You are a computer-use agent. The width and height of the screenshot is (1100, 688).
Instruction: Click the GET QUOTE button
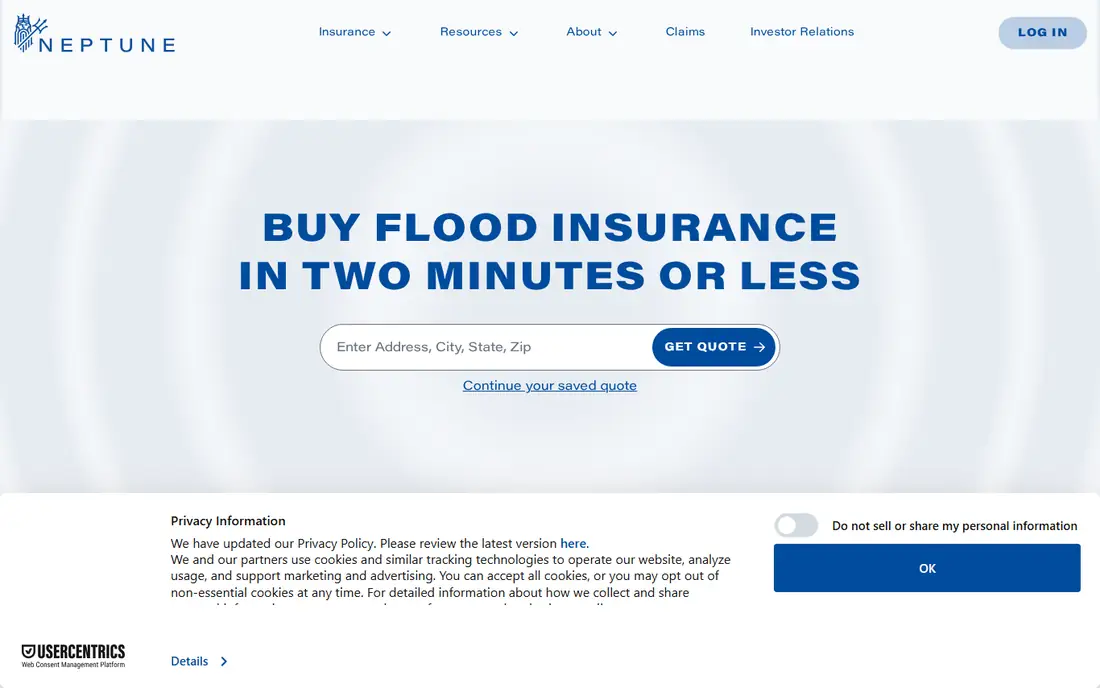[713, 347]
